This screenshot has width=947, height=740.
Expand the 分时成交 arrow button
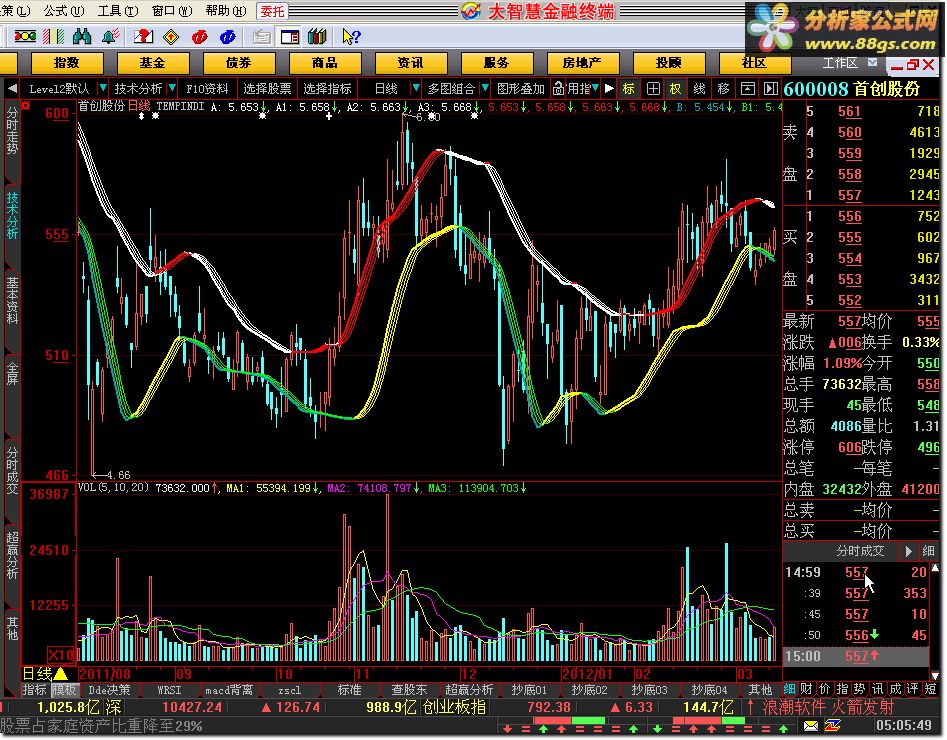click(908, 551)
